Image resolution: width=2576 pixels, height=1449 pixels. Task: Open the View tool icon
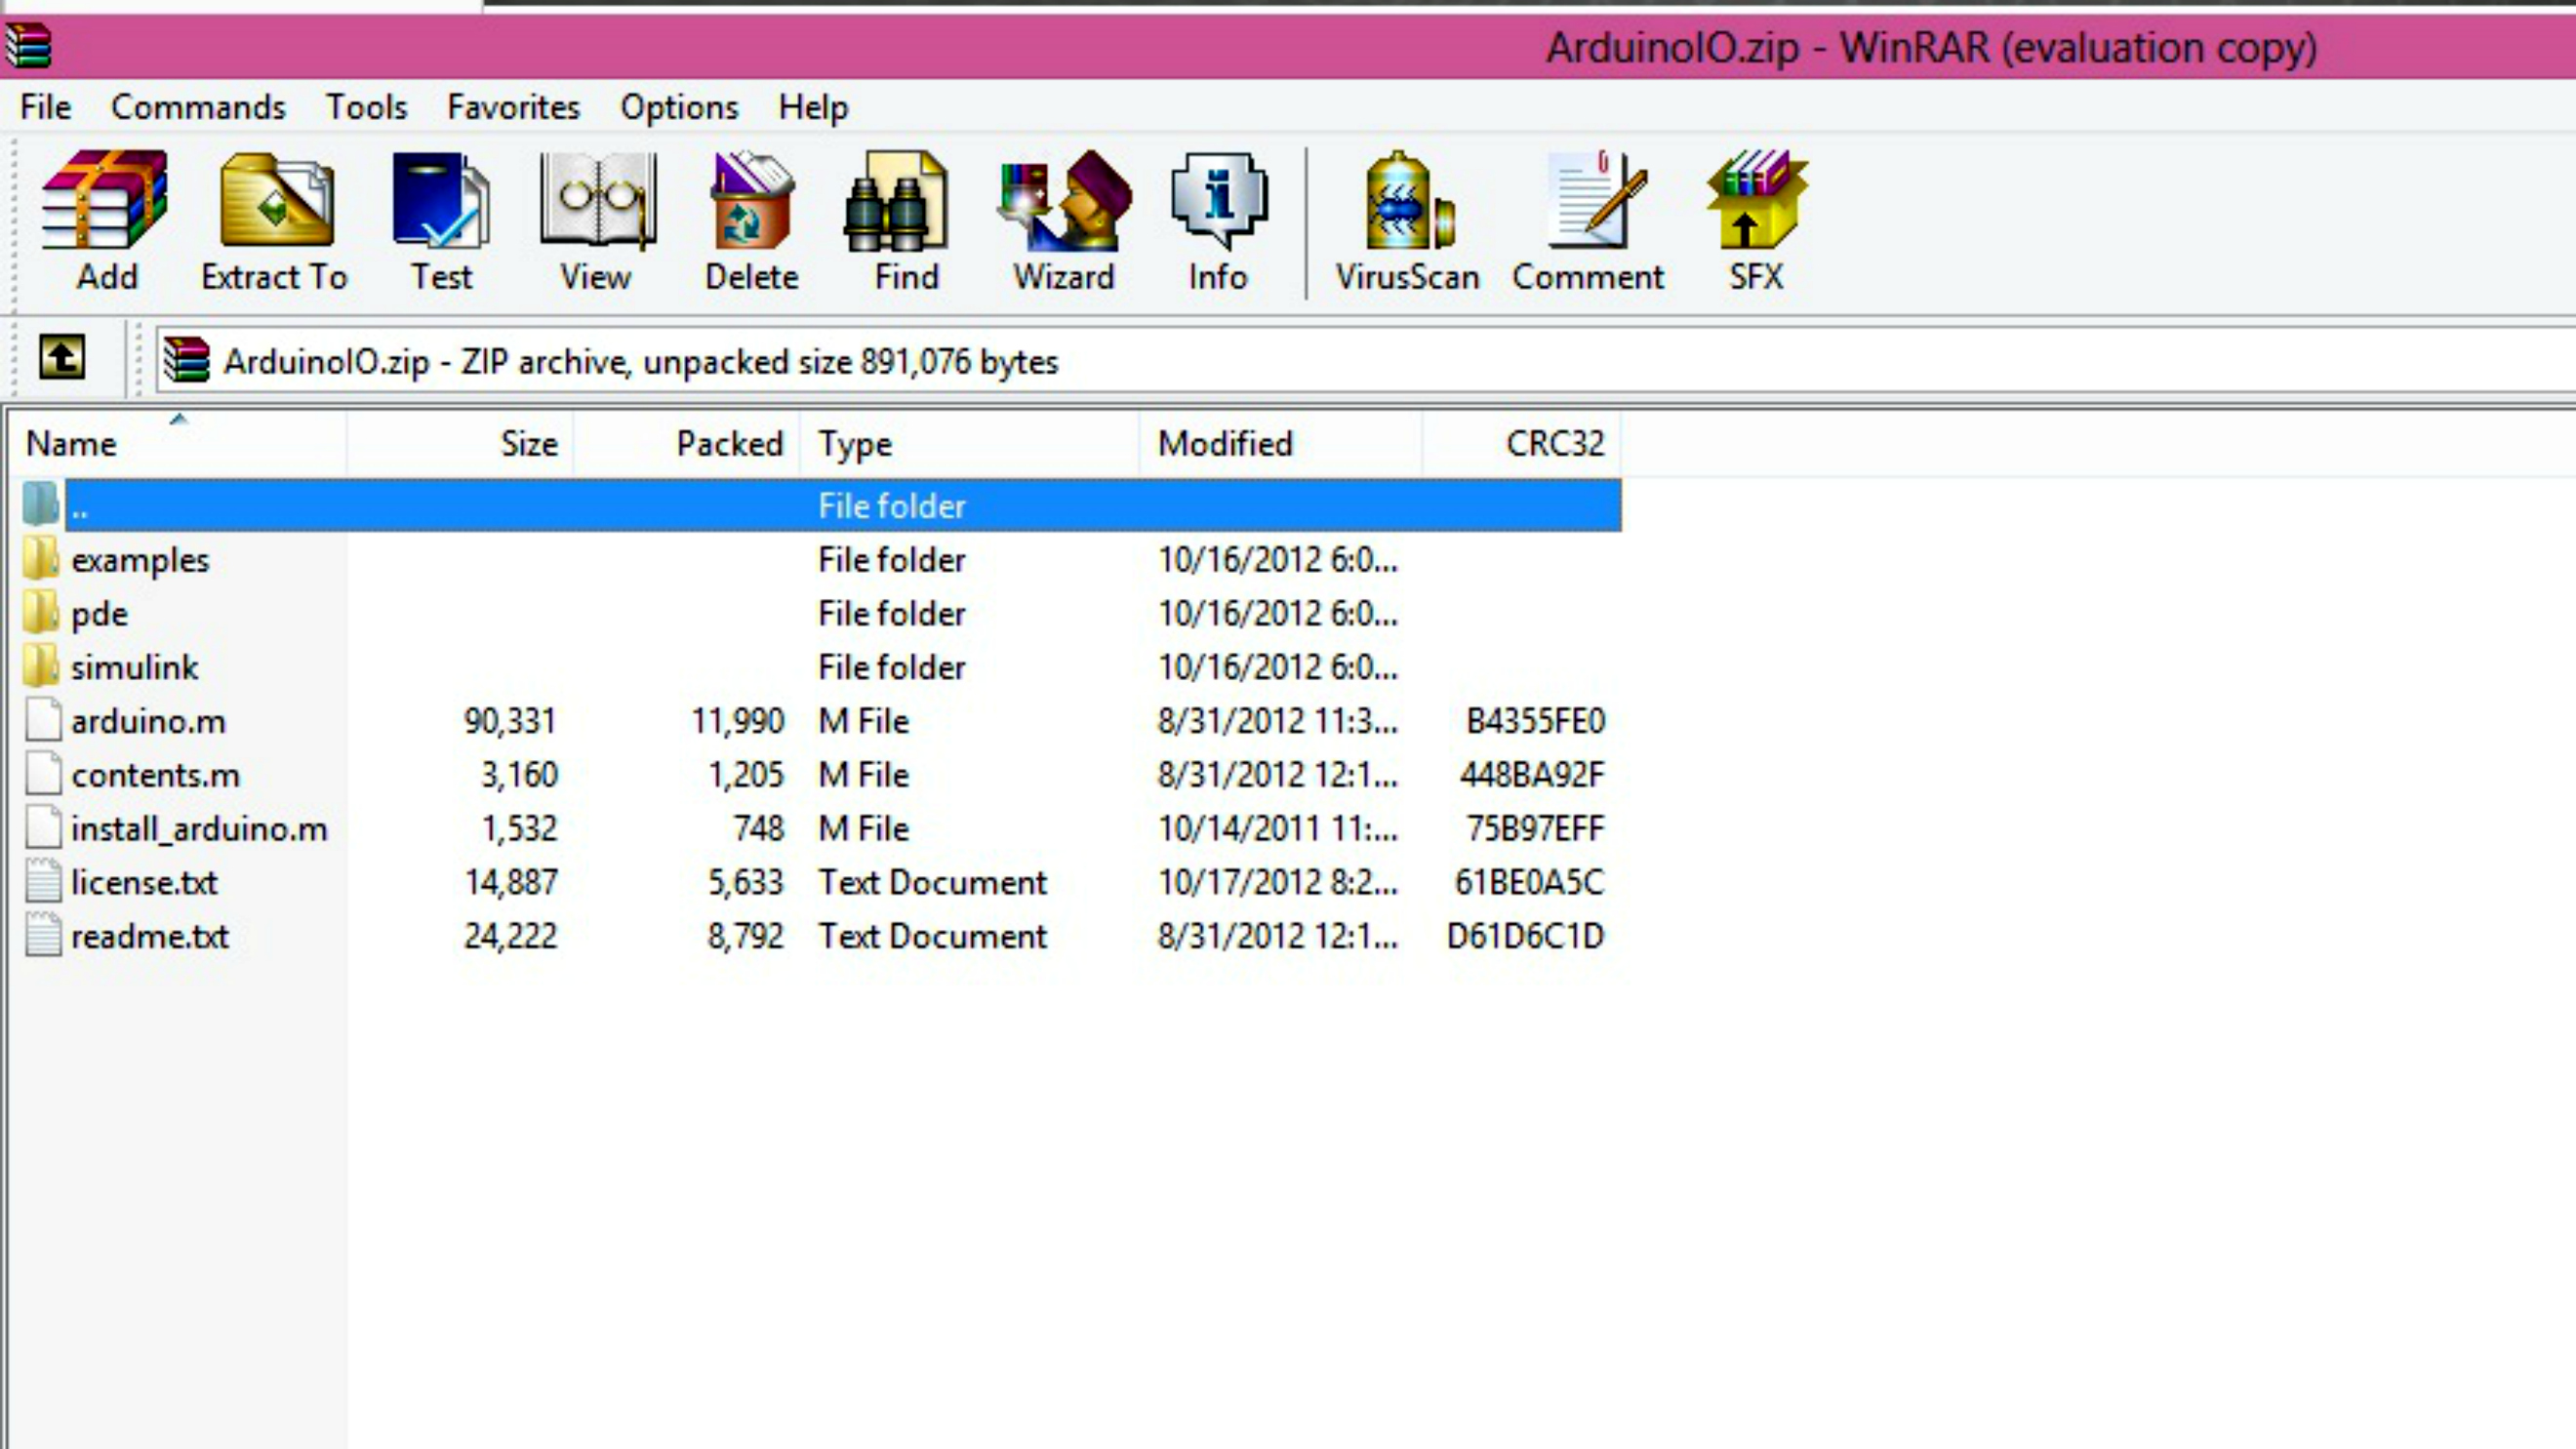pos(597,200)
